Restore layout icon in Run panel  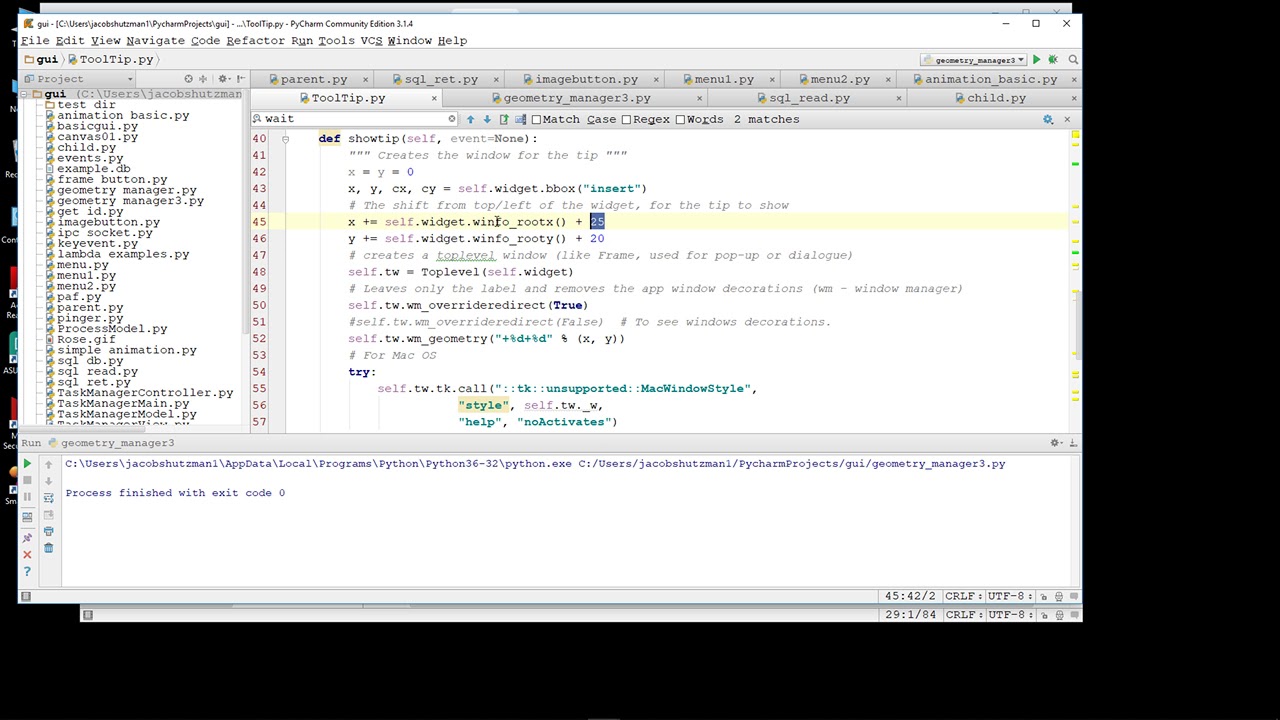click(27, 518)
